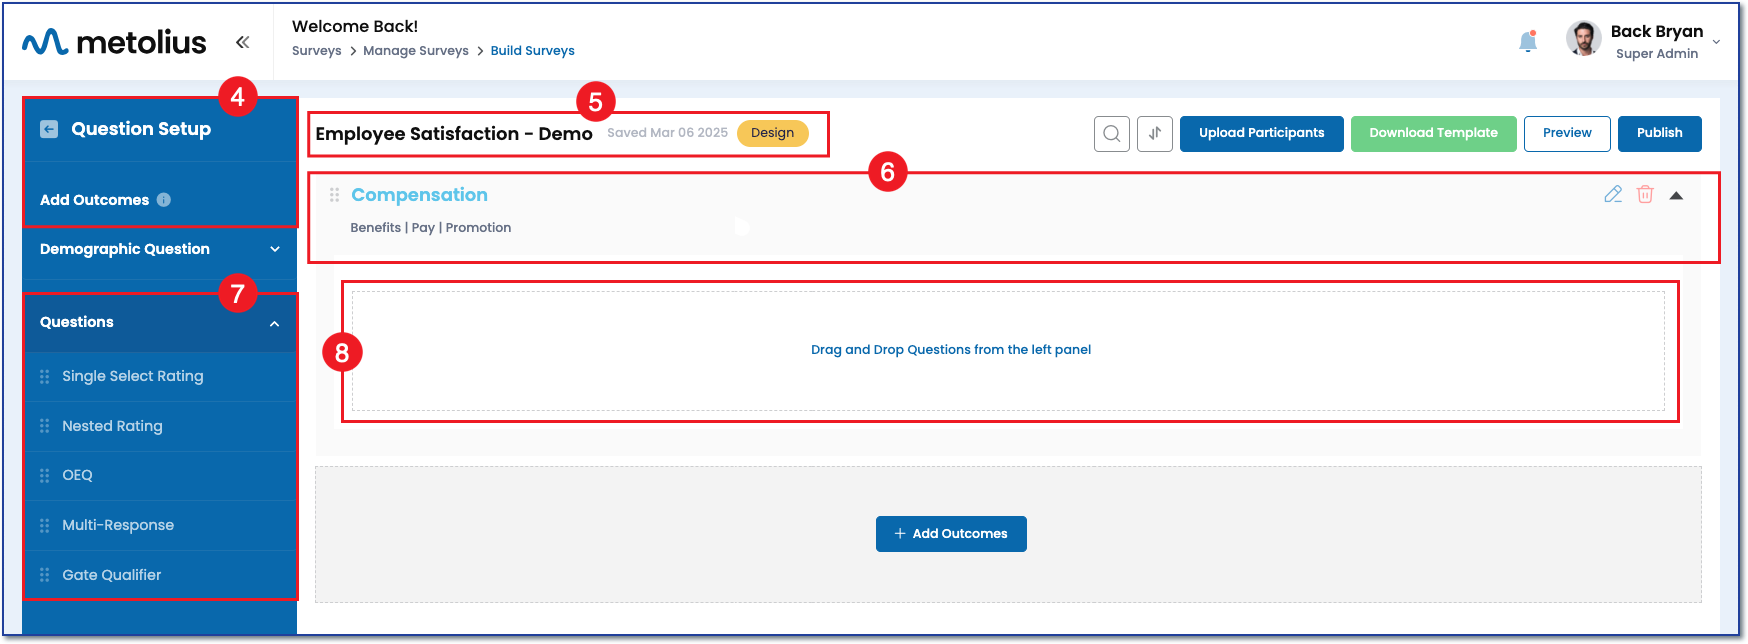Click the Publish button
This screenshot has height=644, width=1748.
[x=1659, y=134]
